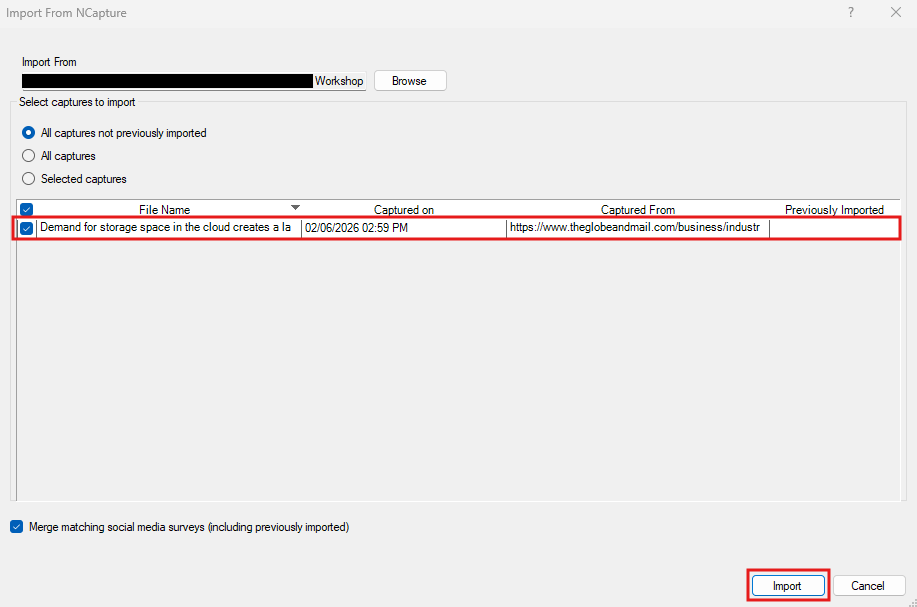Click the Import button
Screen dimensions: 917x607
[x=787, y=585]
